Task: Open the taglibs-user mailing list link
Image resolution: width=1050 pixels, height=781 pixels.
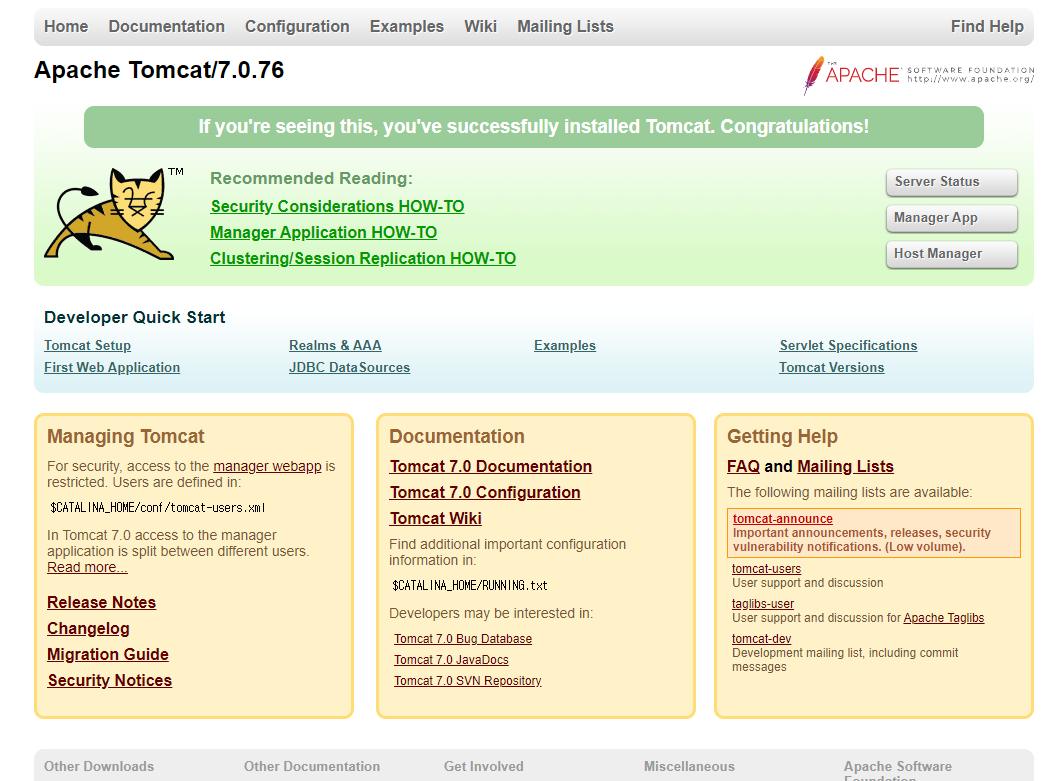Action: 763,604
